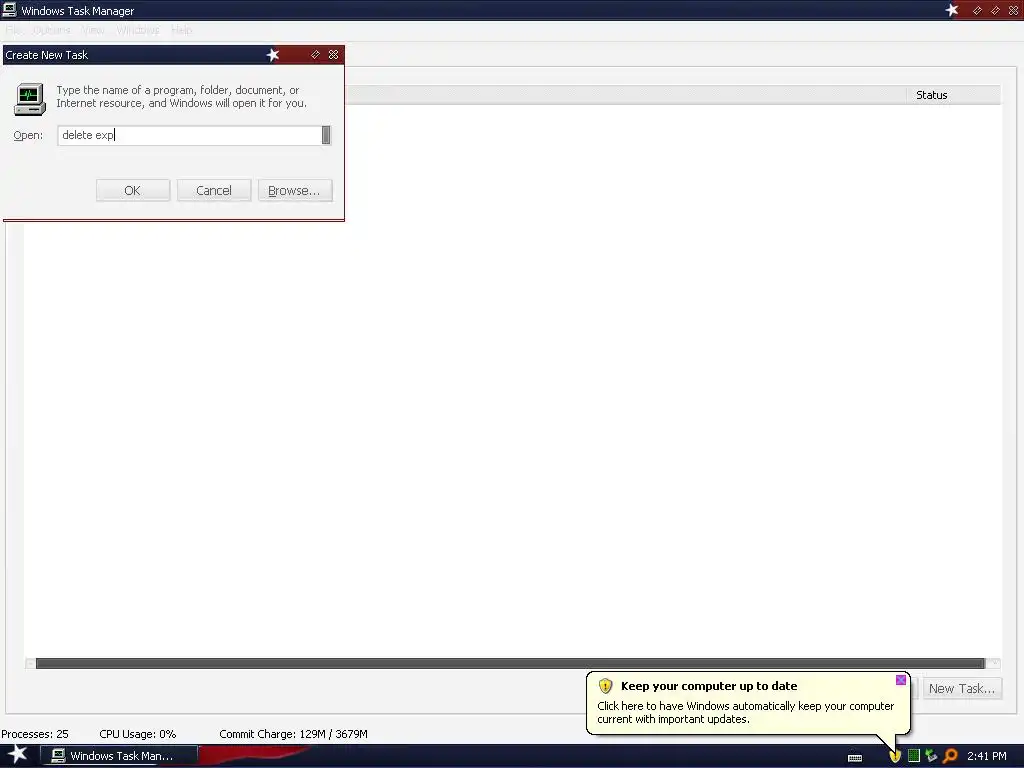Image resolution: width=1024 pixels, height=768 pixels.
Task: Cancel the Create New Task dialog
Action: [214, 191]
